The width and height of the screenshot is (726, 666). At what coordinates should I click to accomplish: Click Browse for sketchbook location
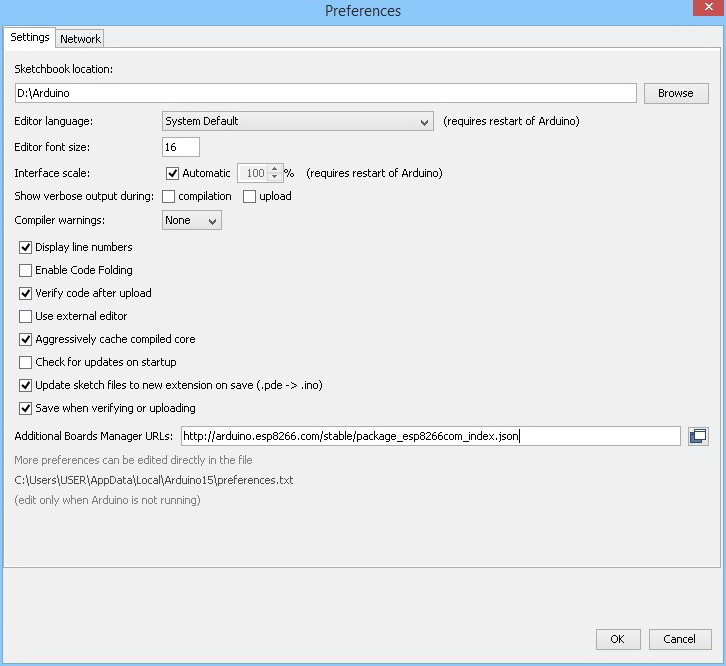tap(675, 93)
